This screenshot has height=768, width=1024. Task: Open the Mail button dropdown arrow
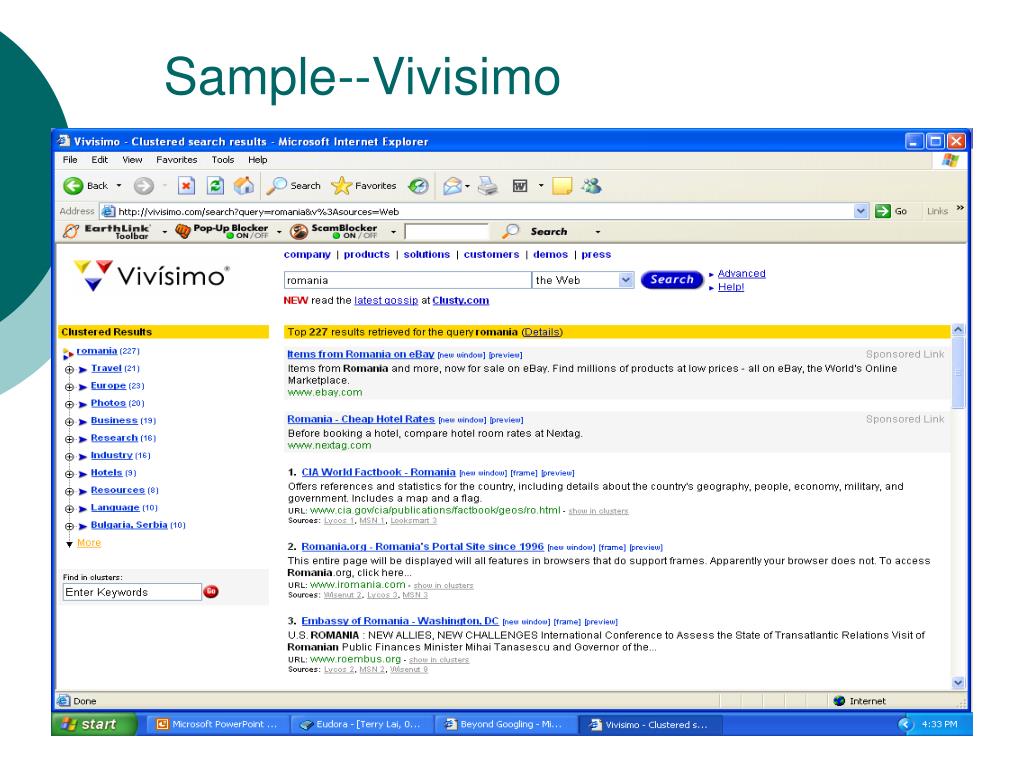coord(467,187)
